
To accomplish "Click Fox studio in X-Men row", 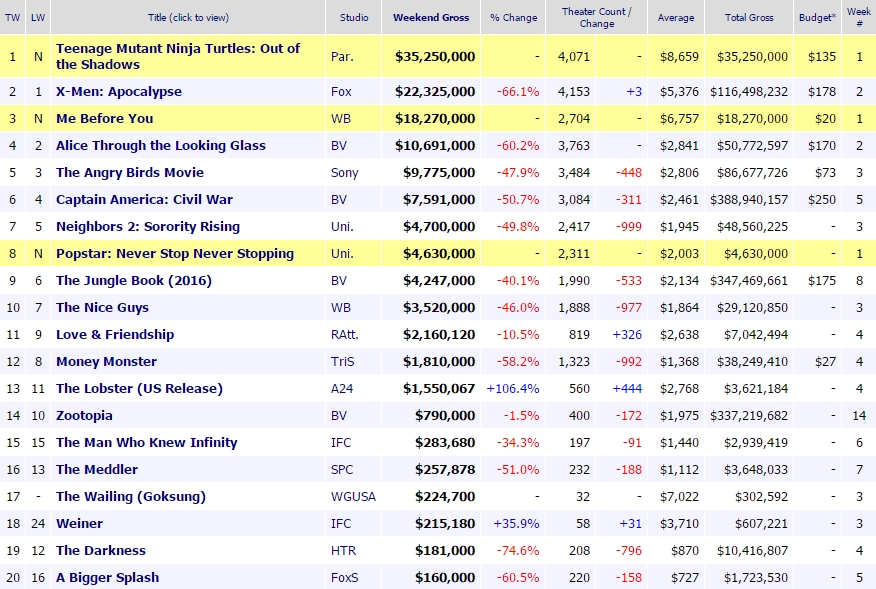I will [341, 92].
